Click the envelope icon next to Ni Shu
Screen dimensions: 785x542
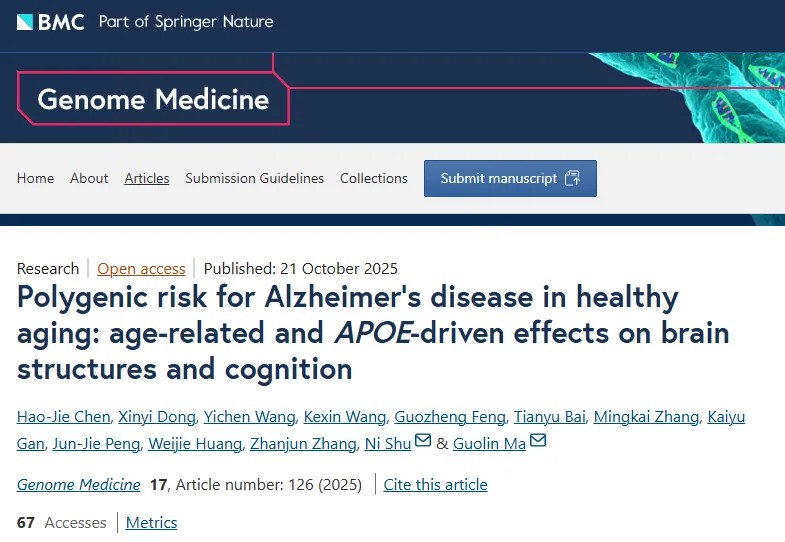(x=422, y=442)
